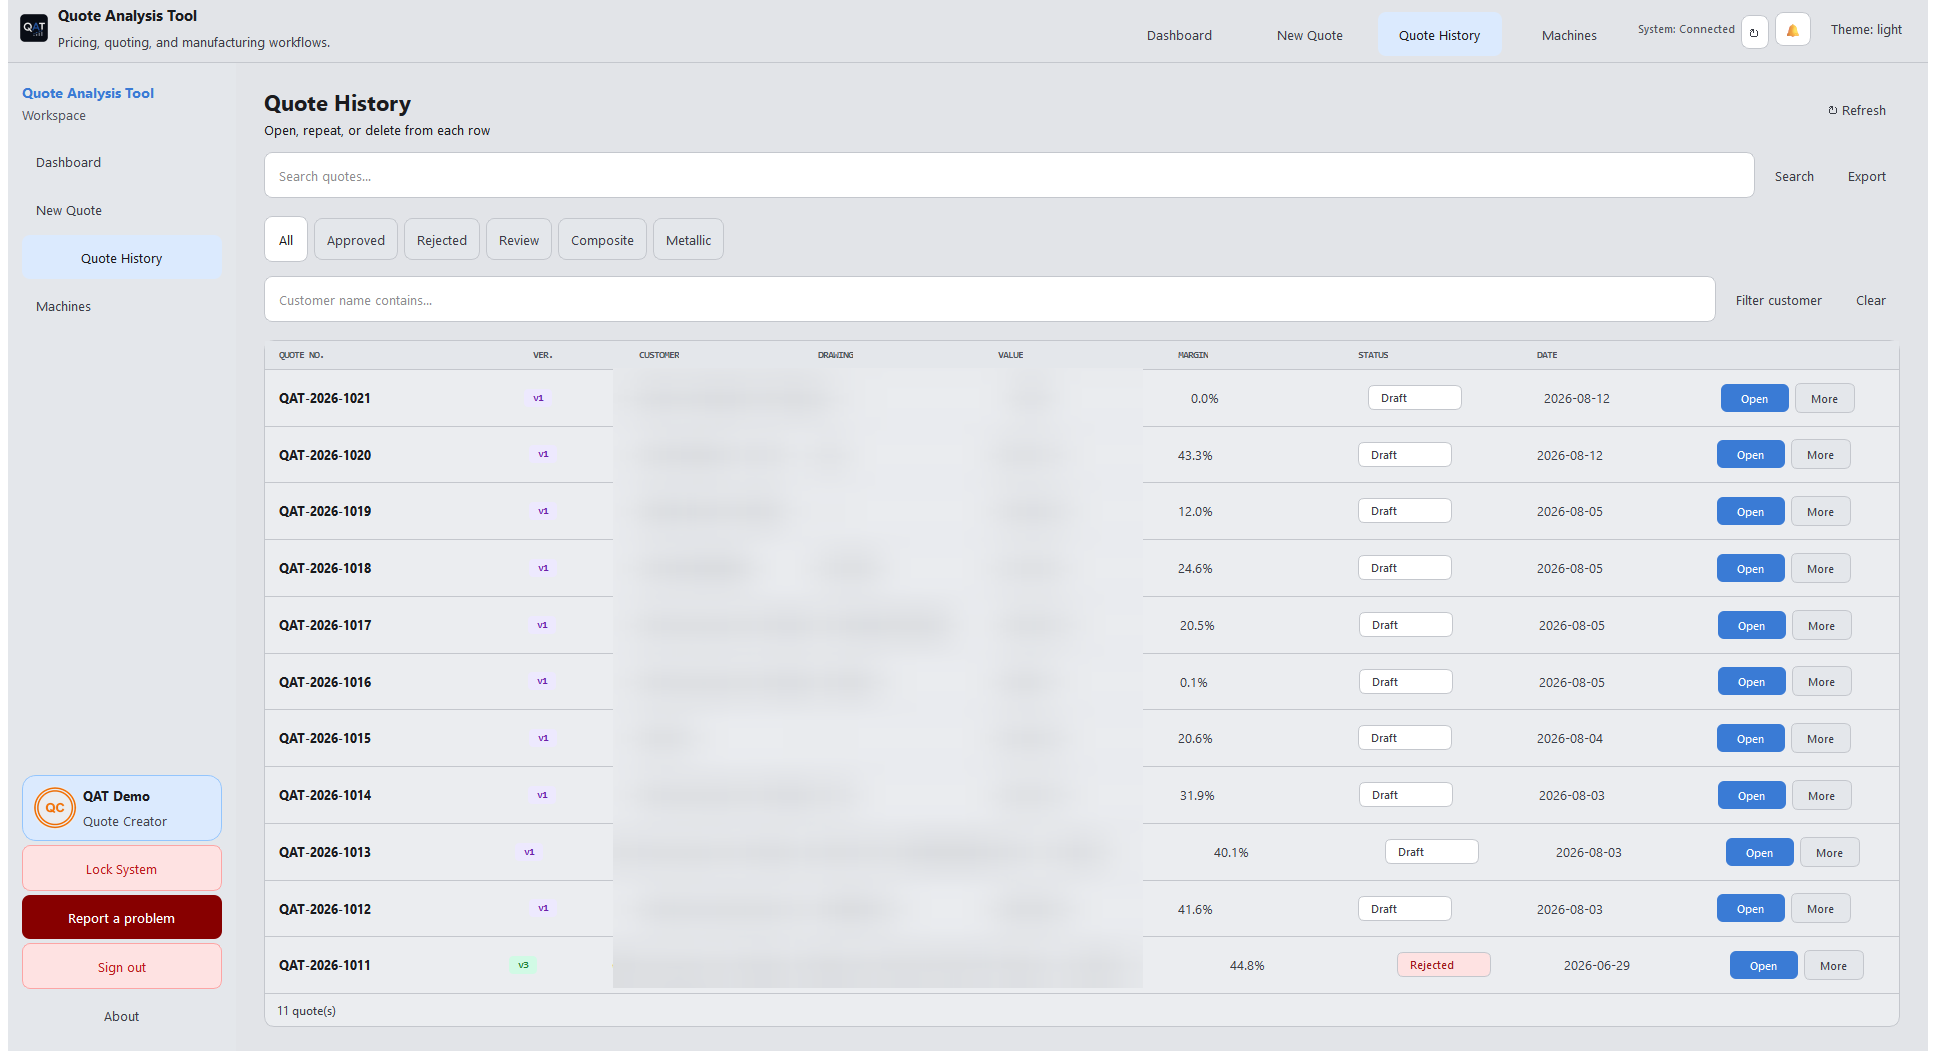Screen dimensions: 1936x1059
Task: Expand More options for QAT-2026-1016
Action: [1821, 682]
